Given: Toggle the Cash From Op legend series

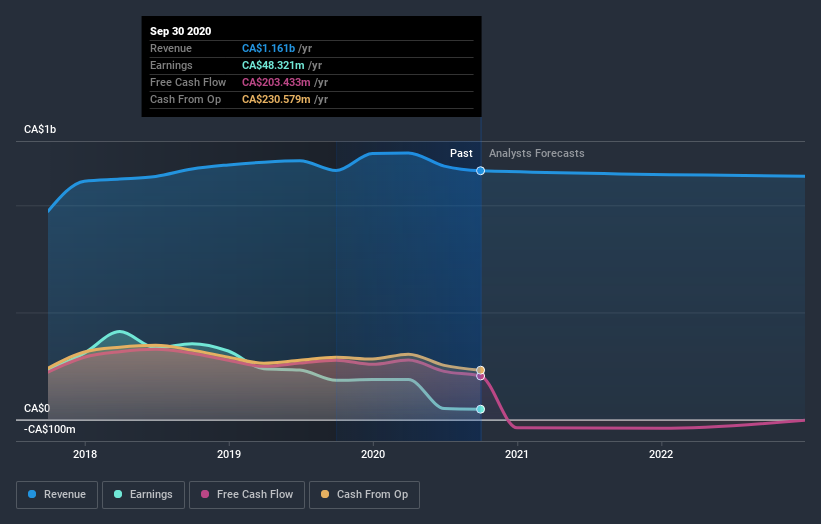Looking at the screenshot, I should 364,495.
